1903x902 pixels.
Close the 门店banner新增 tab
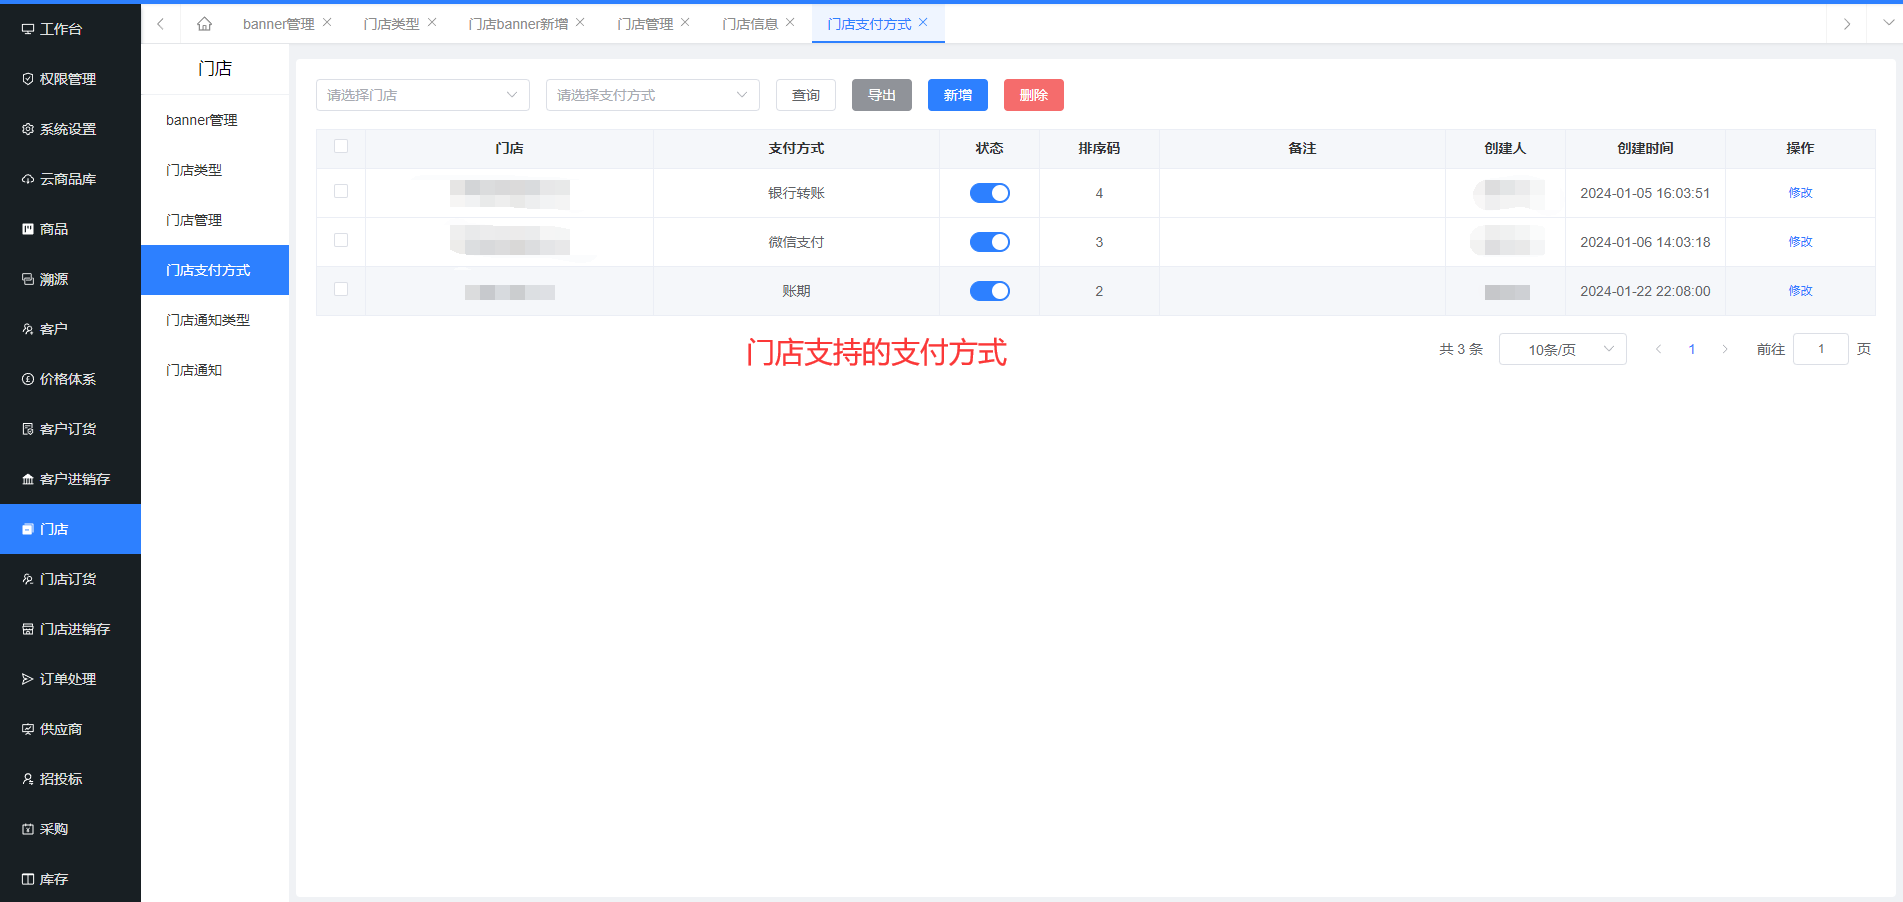(580, 22)
